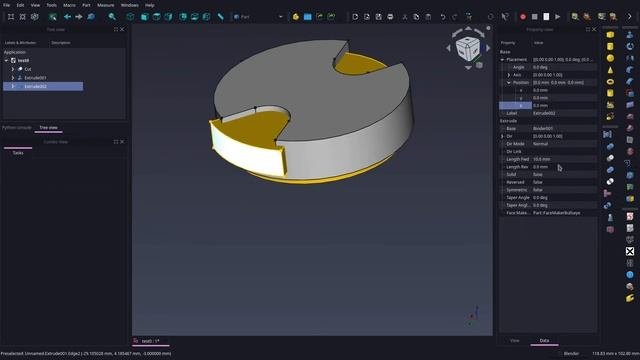Click the Label Extrude002 value
The height and width of the screenshot is (360, 640).
coord(564,113)
